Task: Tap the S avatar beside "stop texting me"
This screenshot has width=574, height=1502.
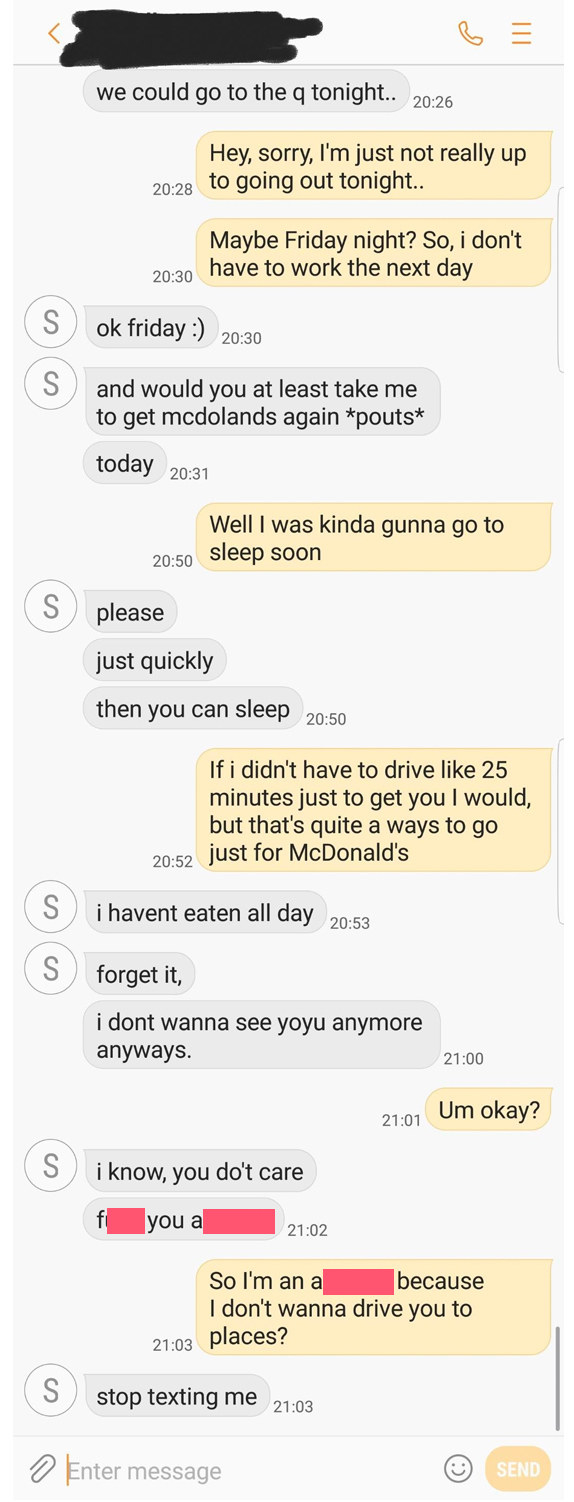Action: point(50,1392)
